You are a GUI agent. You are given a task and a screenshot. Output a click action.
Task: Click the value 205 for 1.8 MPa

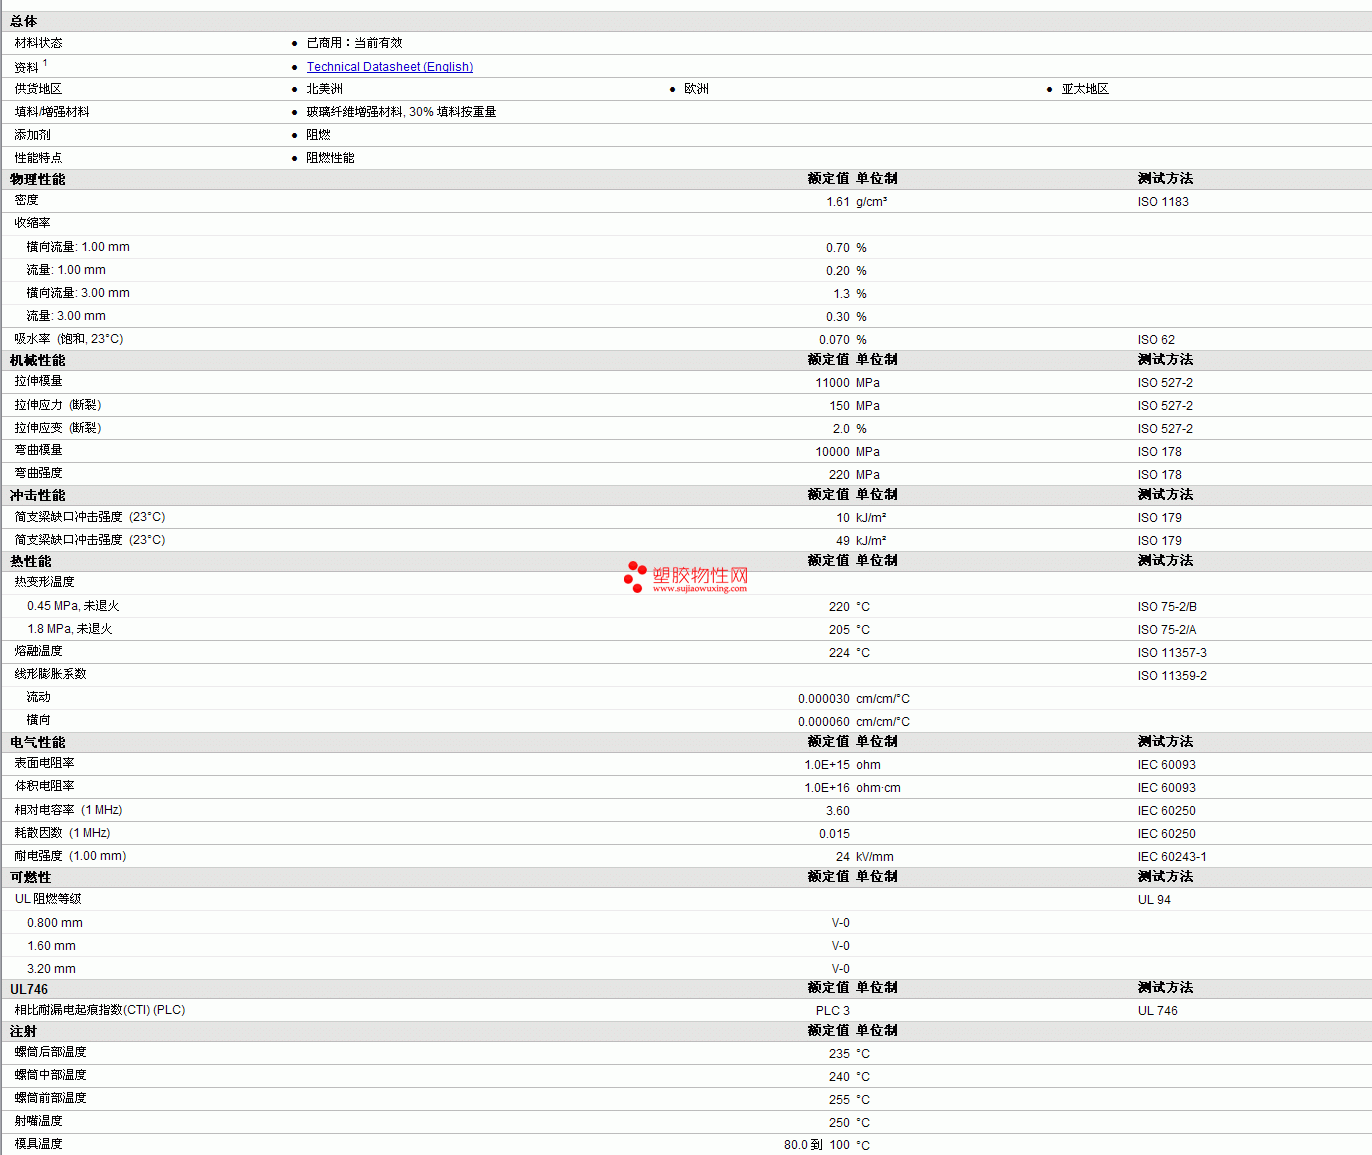839,630
